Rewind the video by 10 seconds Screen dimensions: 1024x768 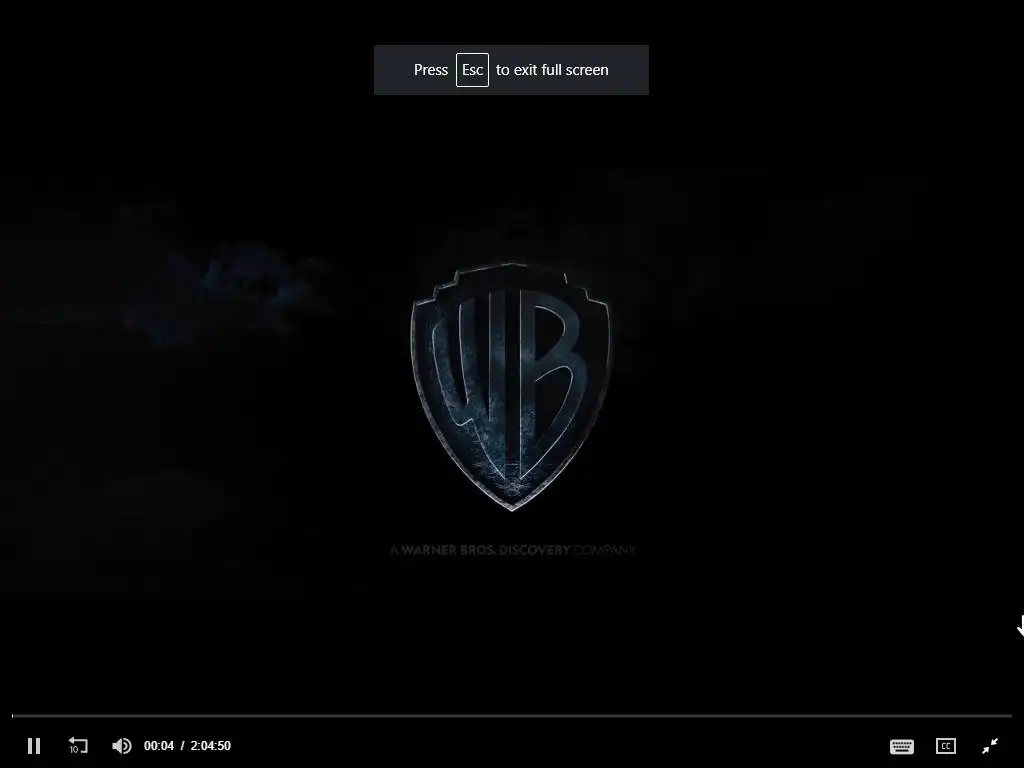tap(78, 745)
